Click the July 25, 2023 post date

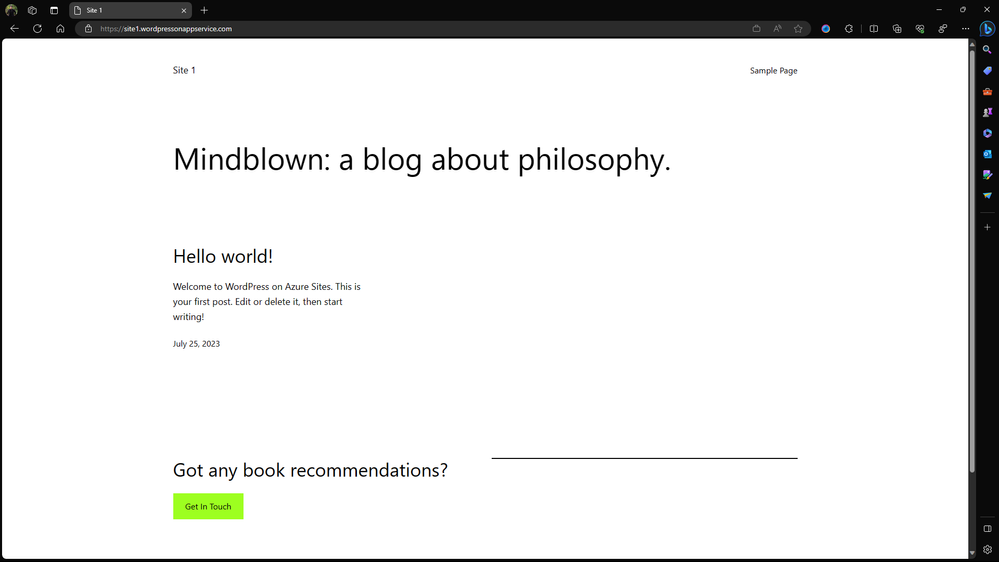pos(196,343)
